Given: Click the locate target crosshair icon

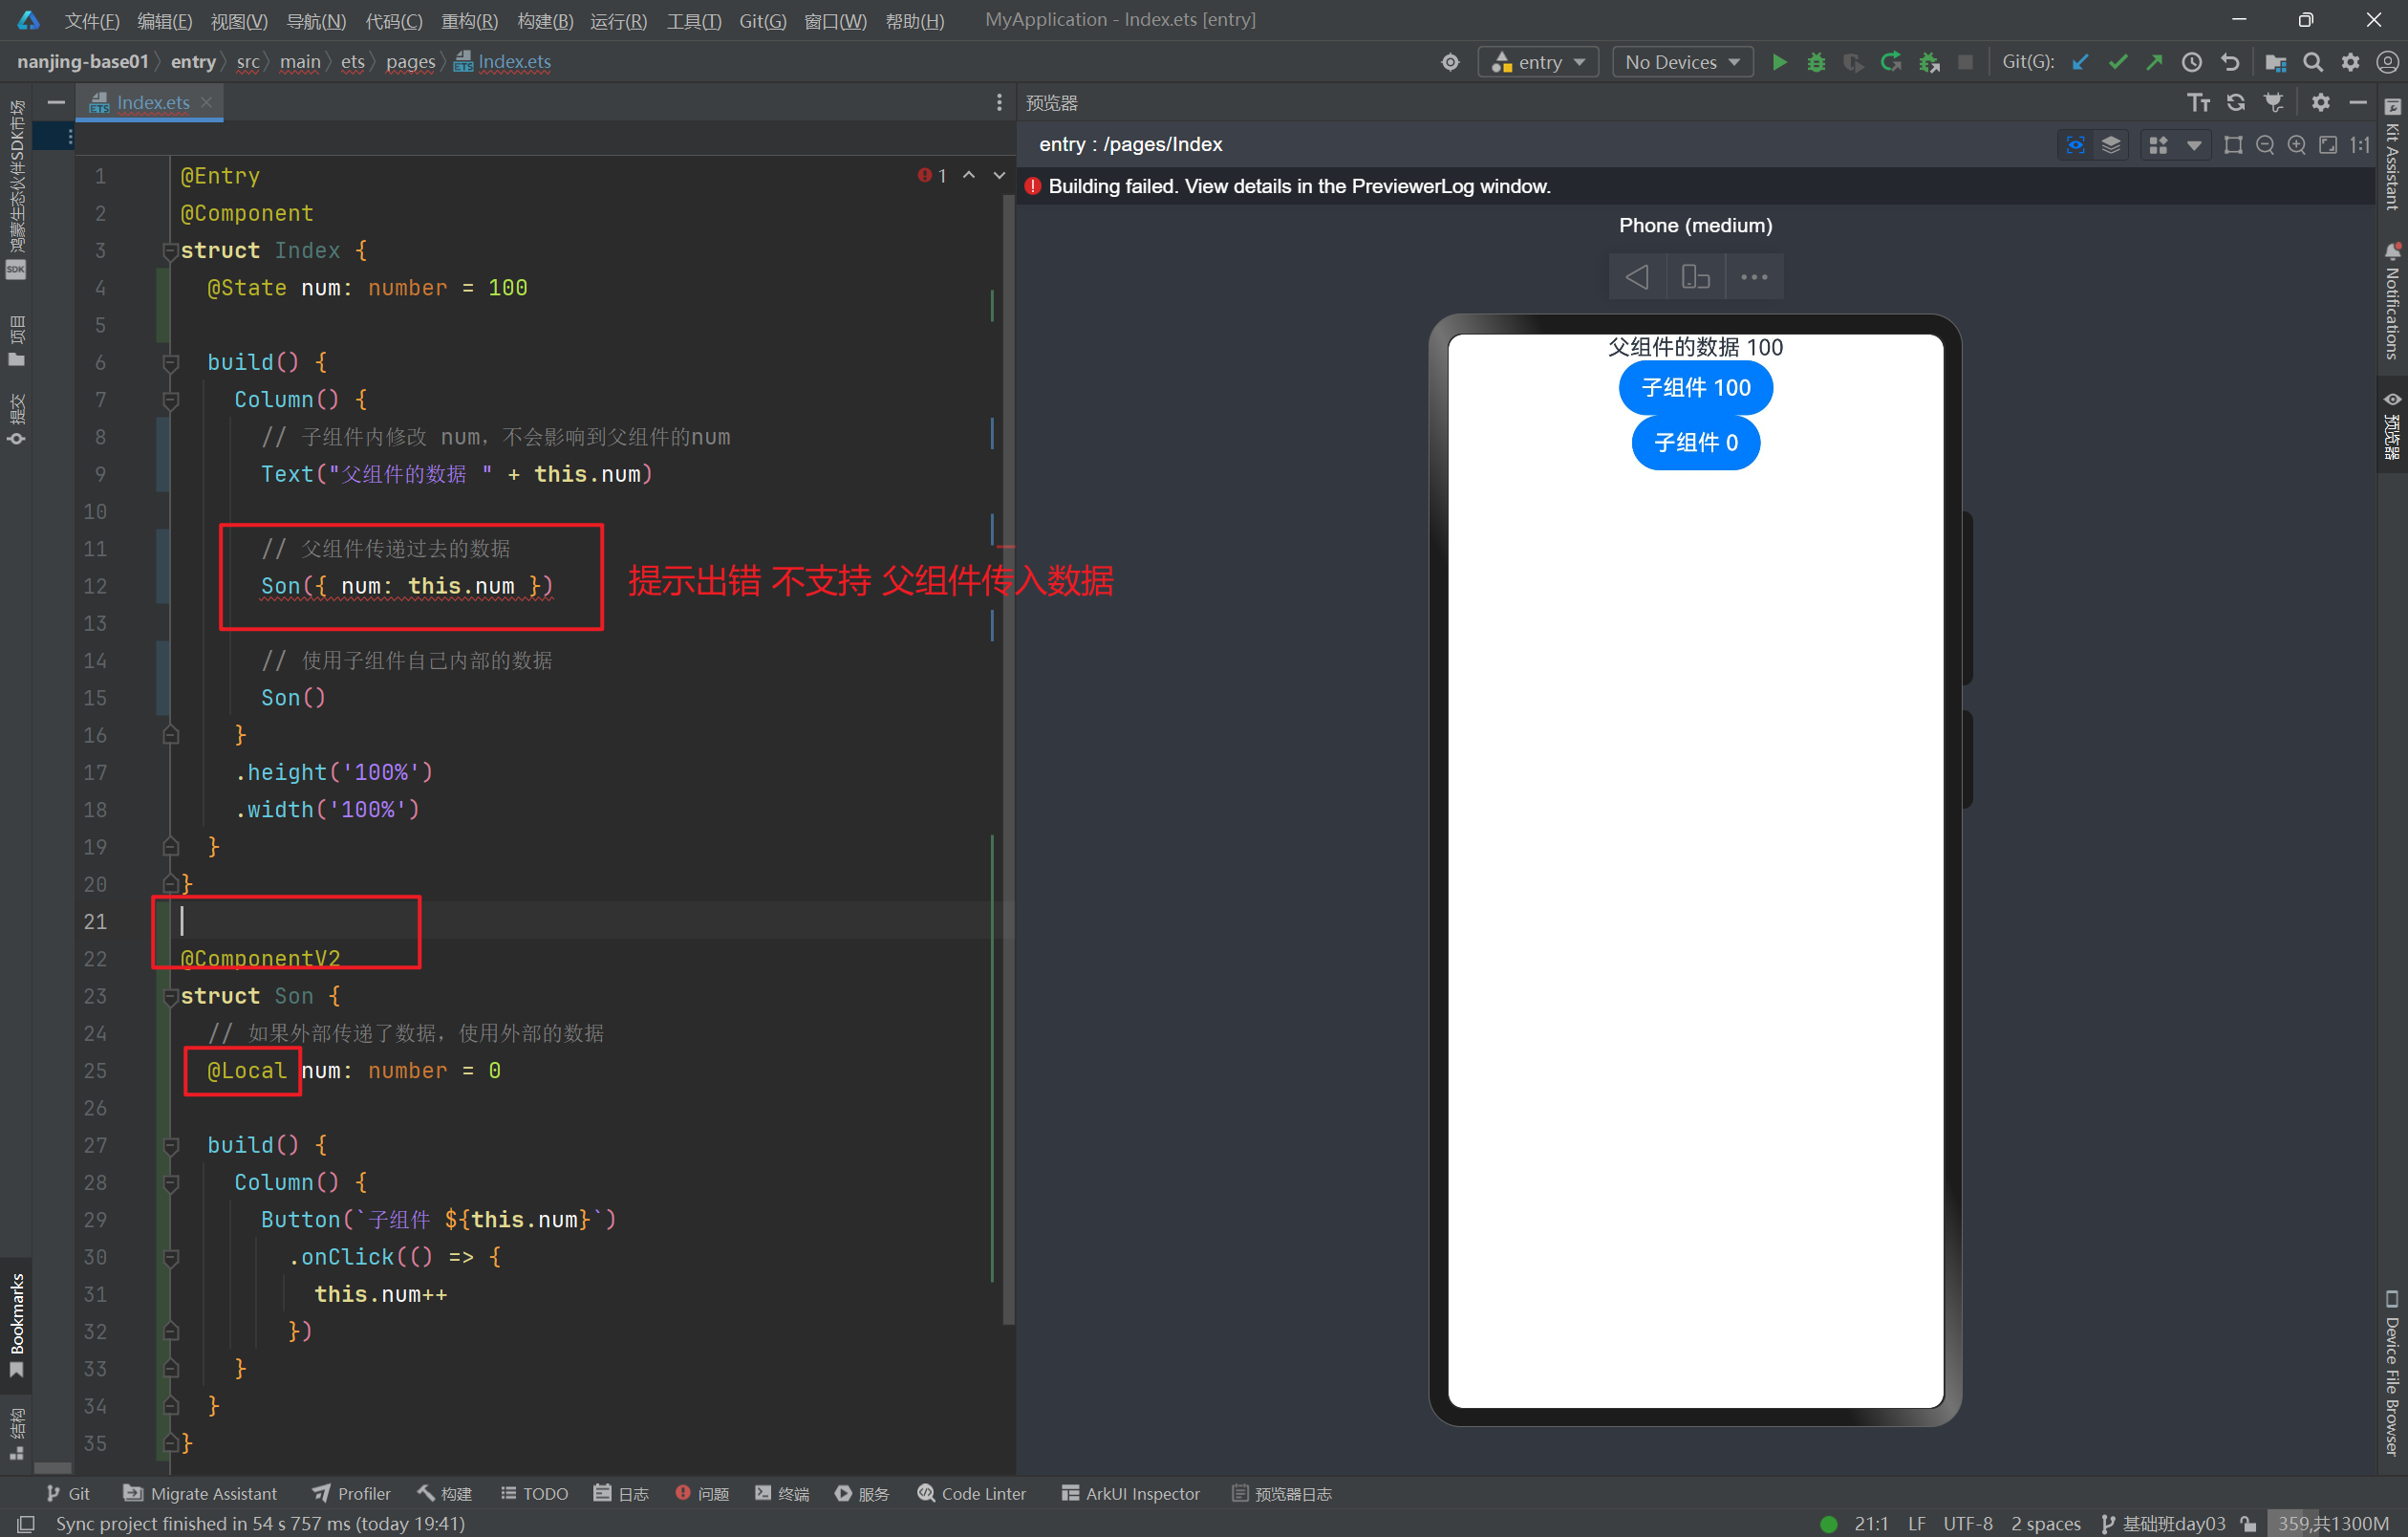Looking at the screenshot, I should [1450, 62].
